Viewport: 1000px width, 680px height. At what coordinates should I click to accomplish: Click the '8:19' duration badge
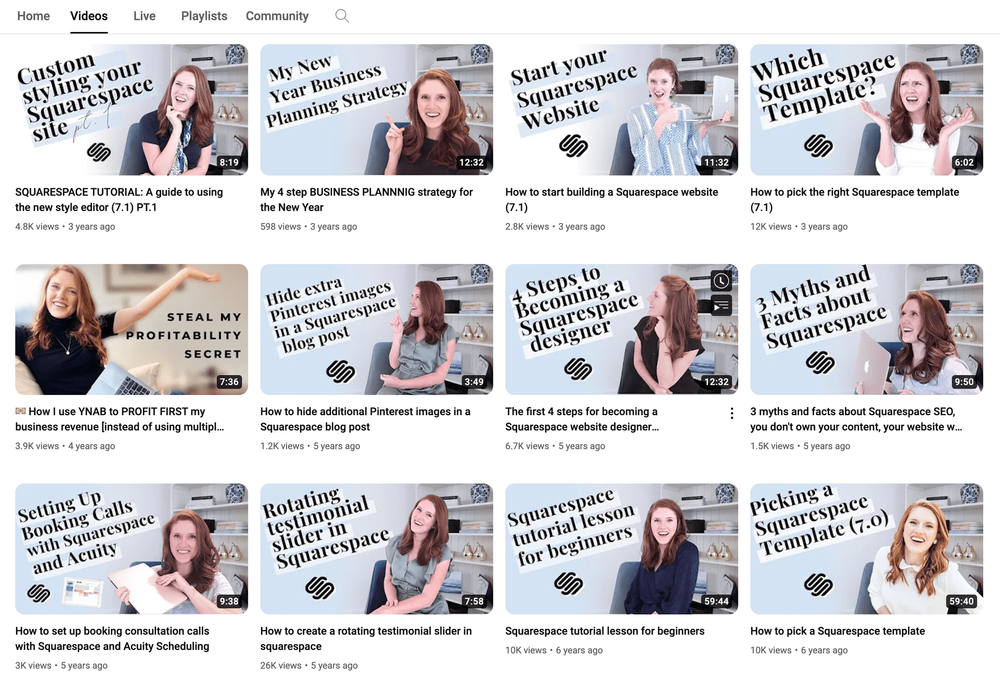229,163
